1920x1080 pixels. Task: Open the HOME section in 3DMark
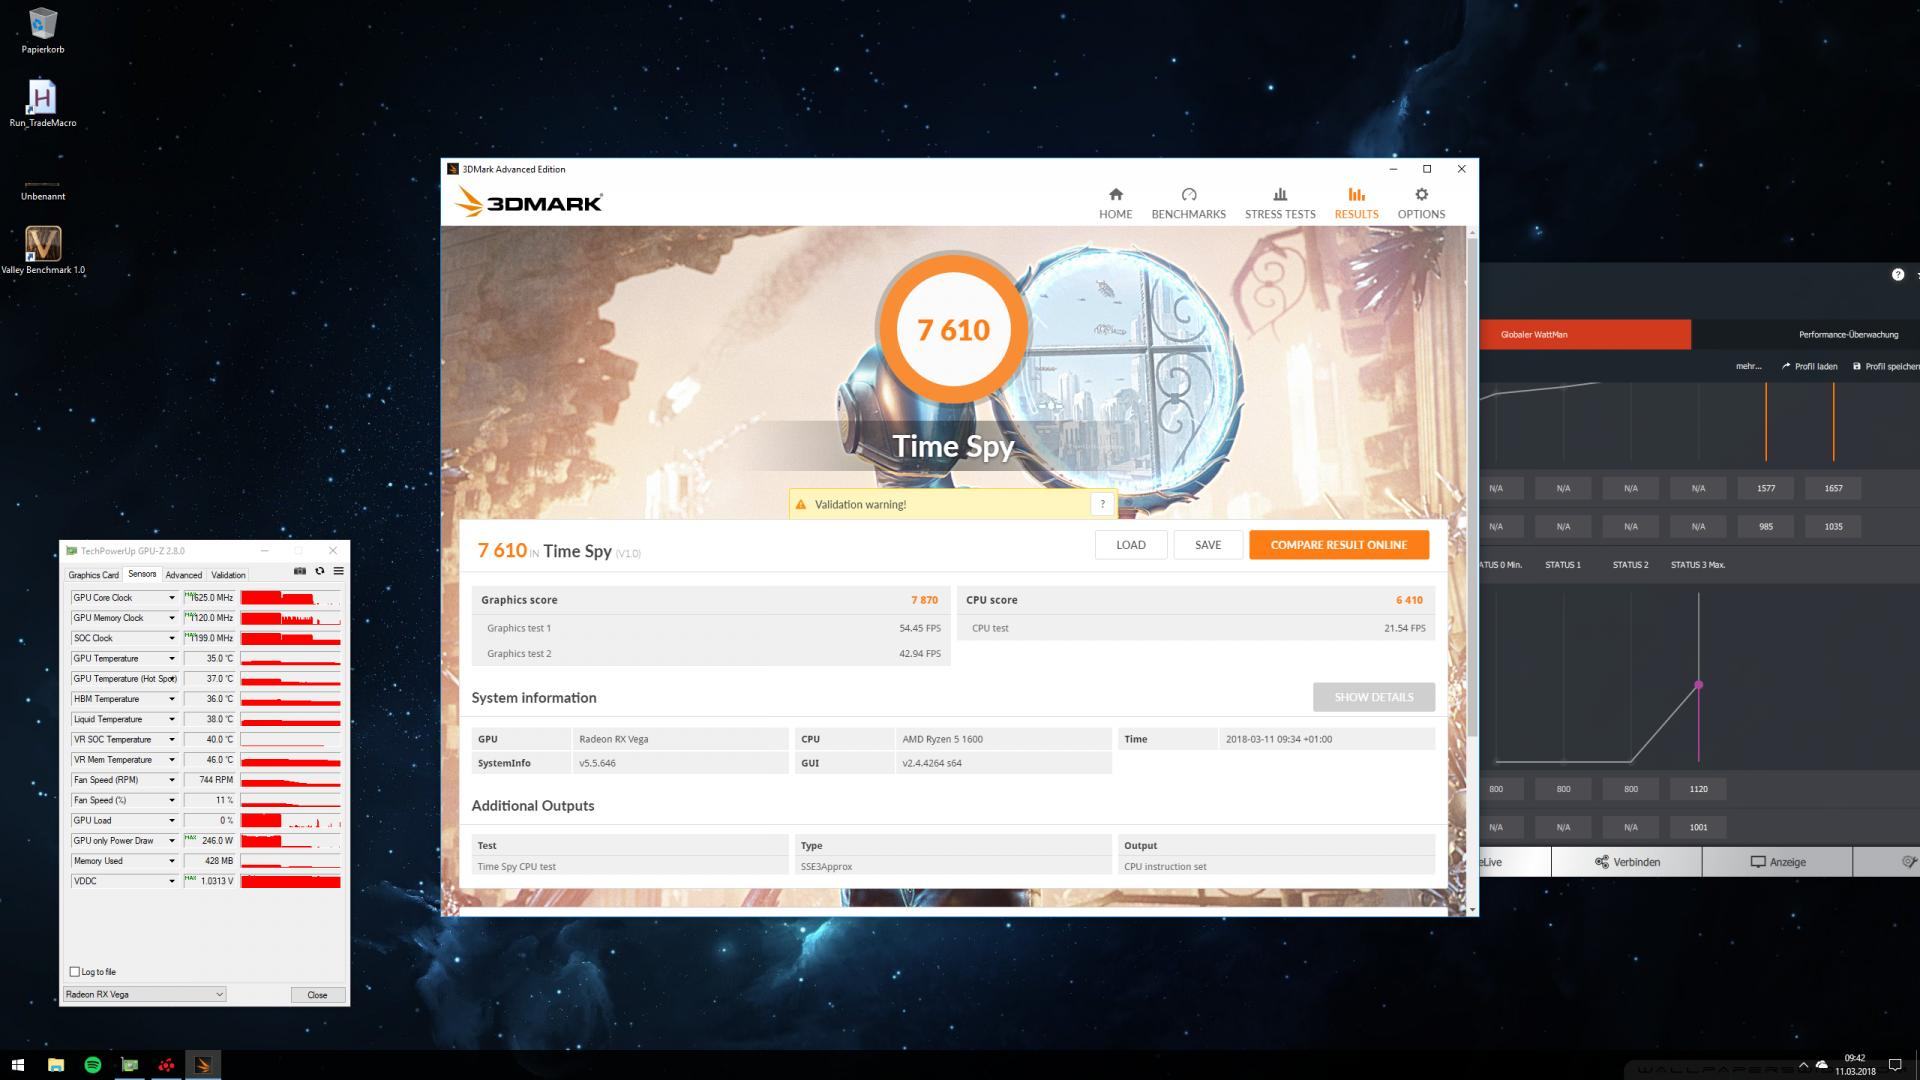click(1115, 203)
